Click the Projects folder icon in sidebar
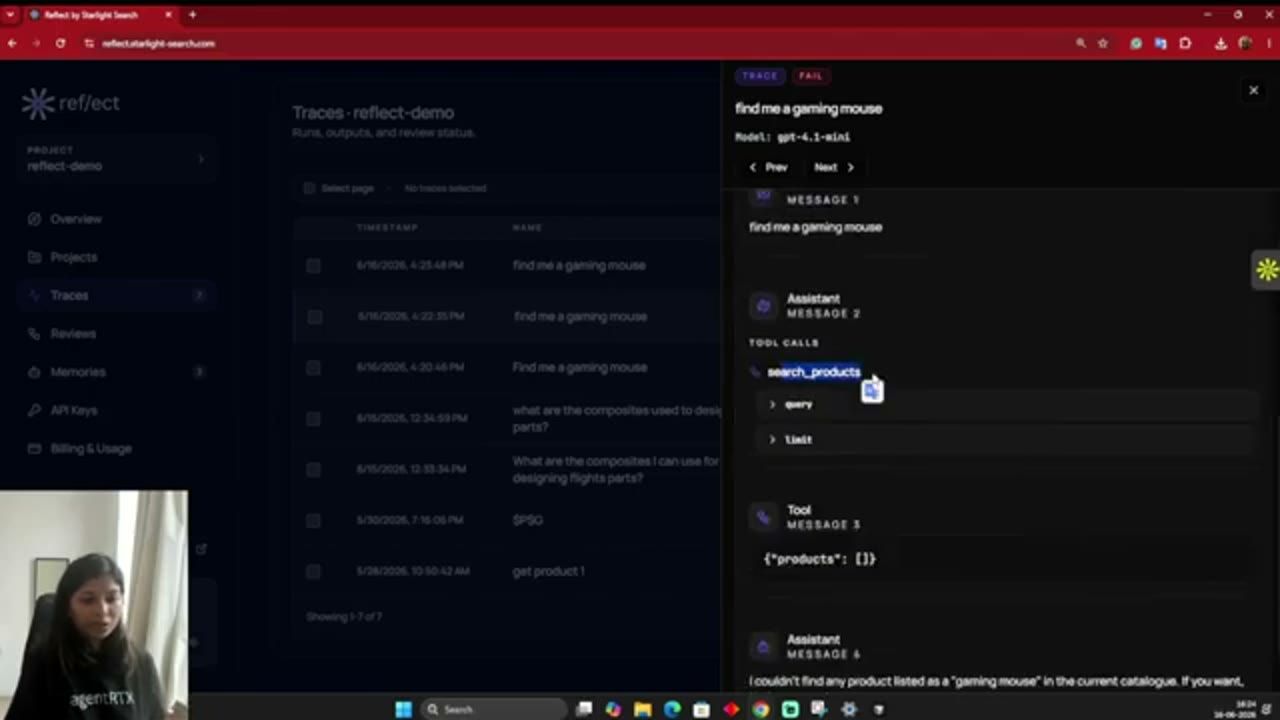 (35, 257)
